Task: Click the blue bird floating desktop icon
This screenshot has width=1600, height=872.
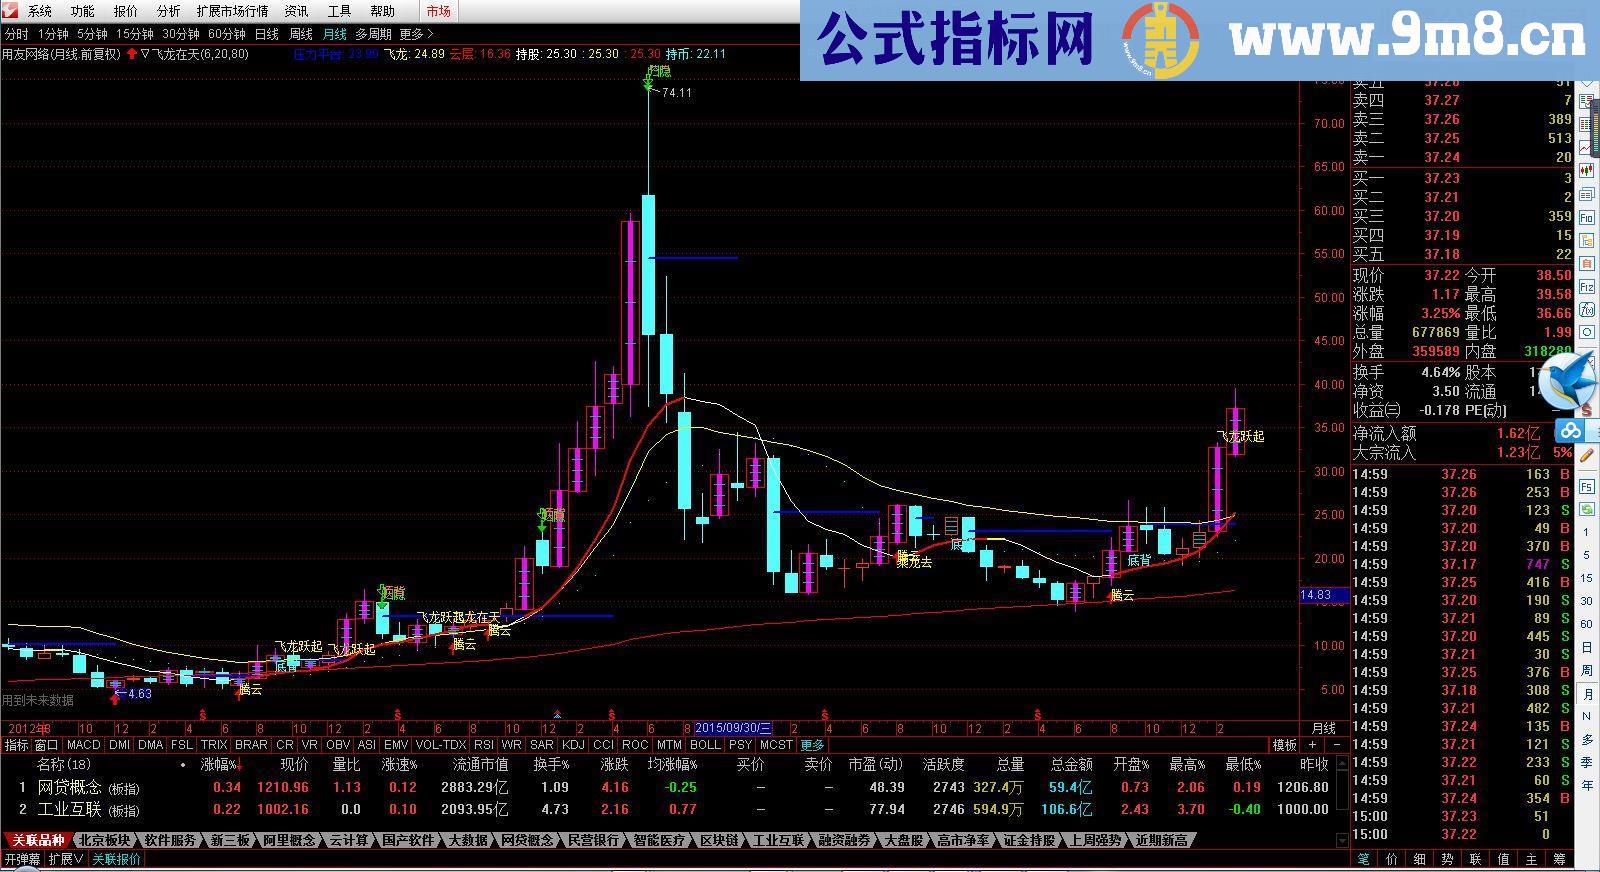Action: [x=1567, y=382]
